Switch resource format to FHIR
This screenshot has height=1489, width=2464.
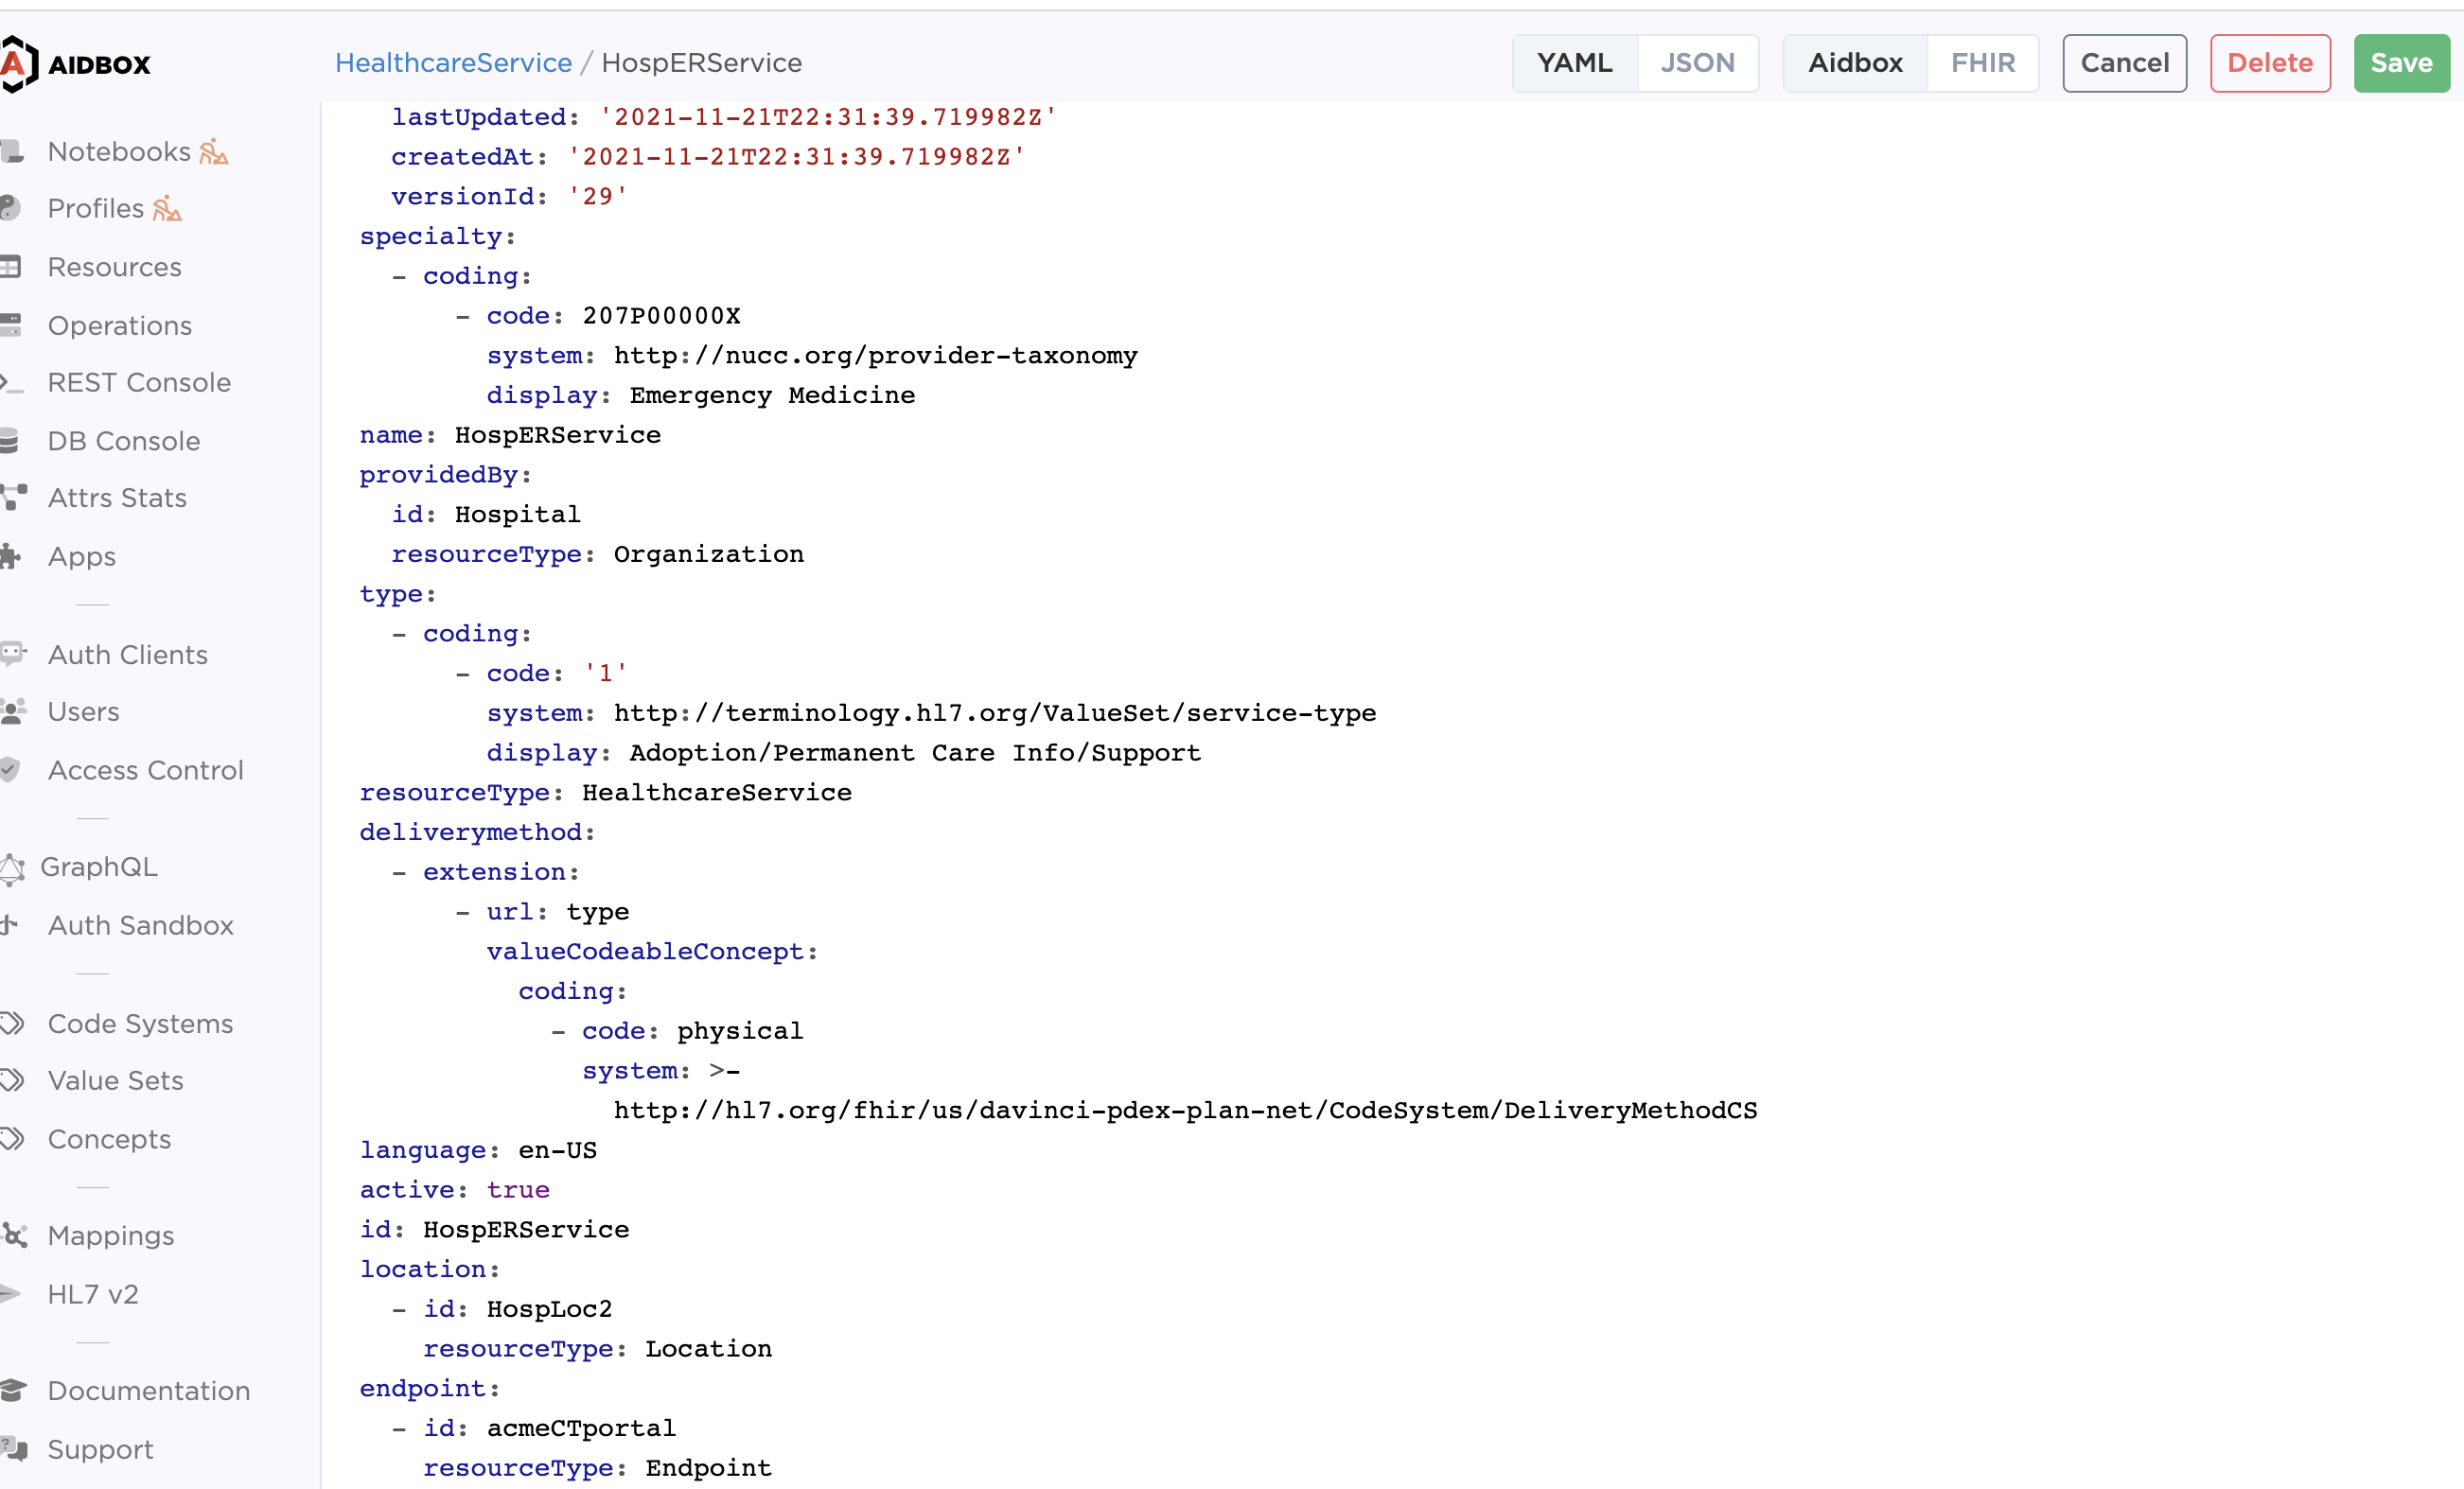click(x=1982, y=62)
